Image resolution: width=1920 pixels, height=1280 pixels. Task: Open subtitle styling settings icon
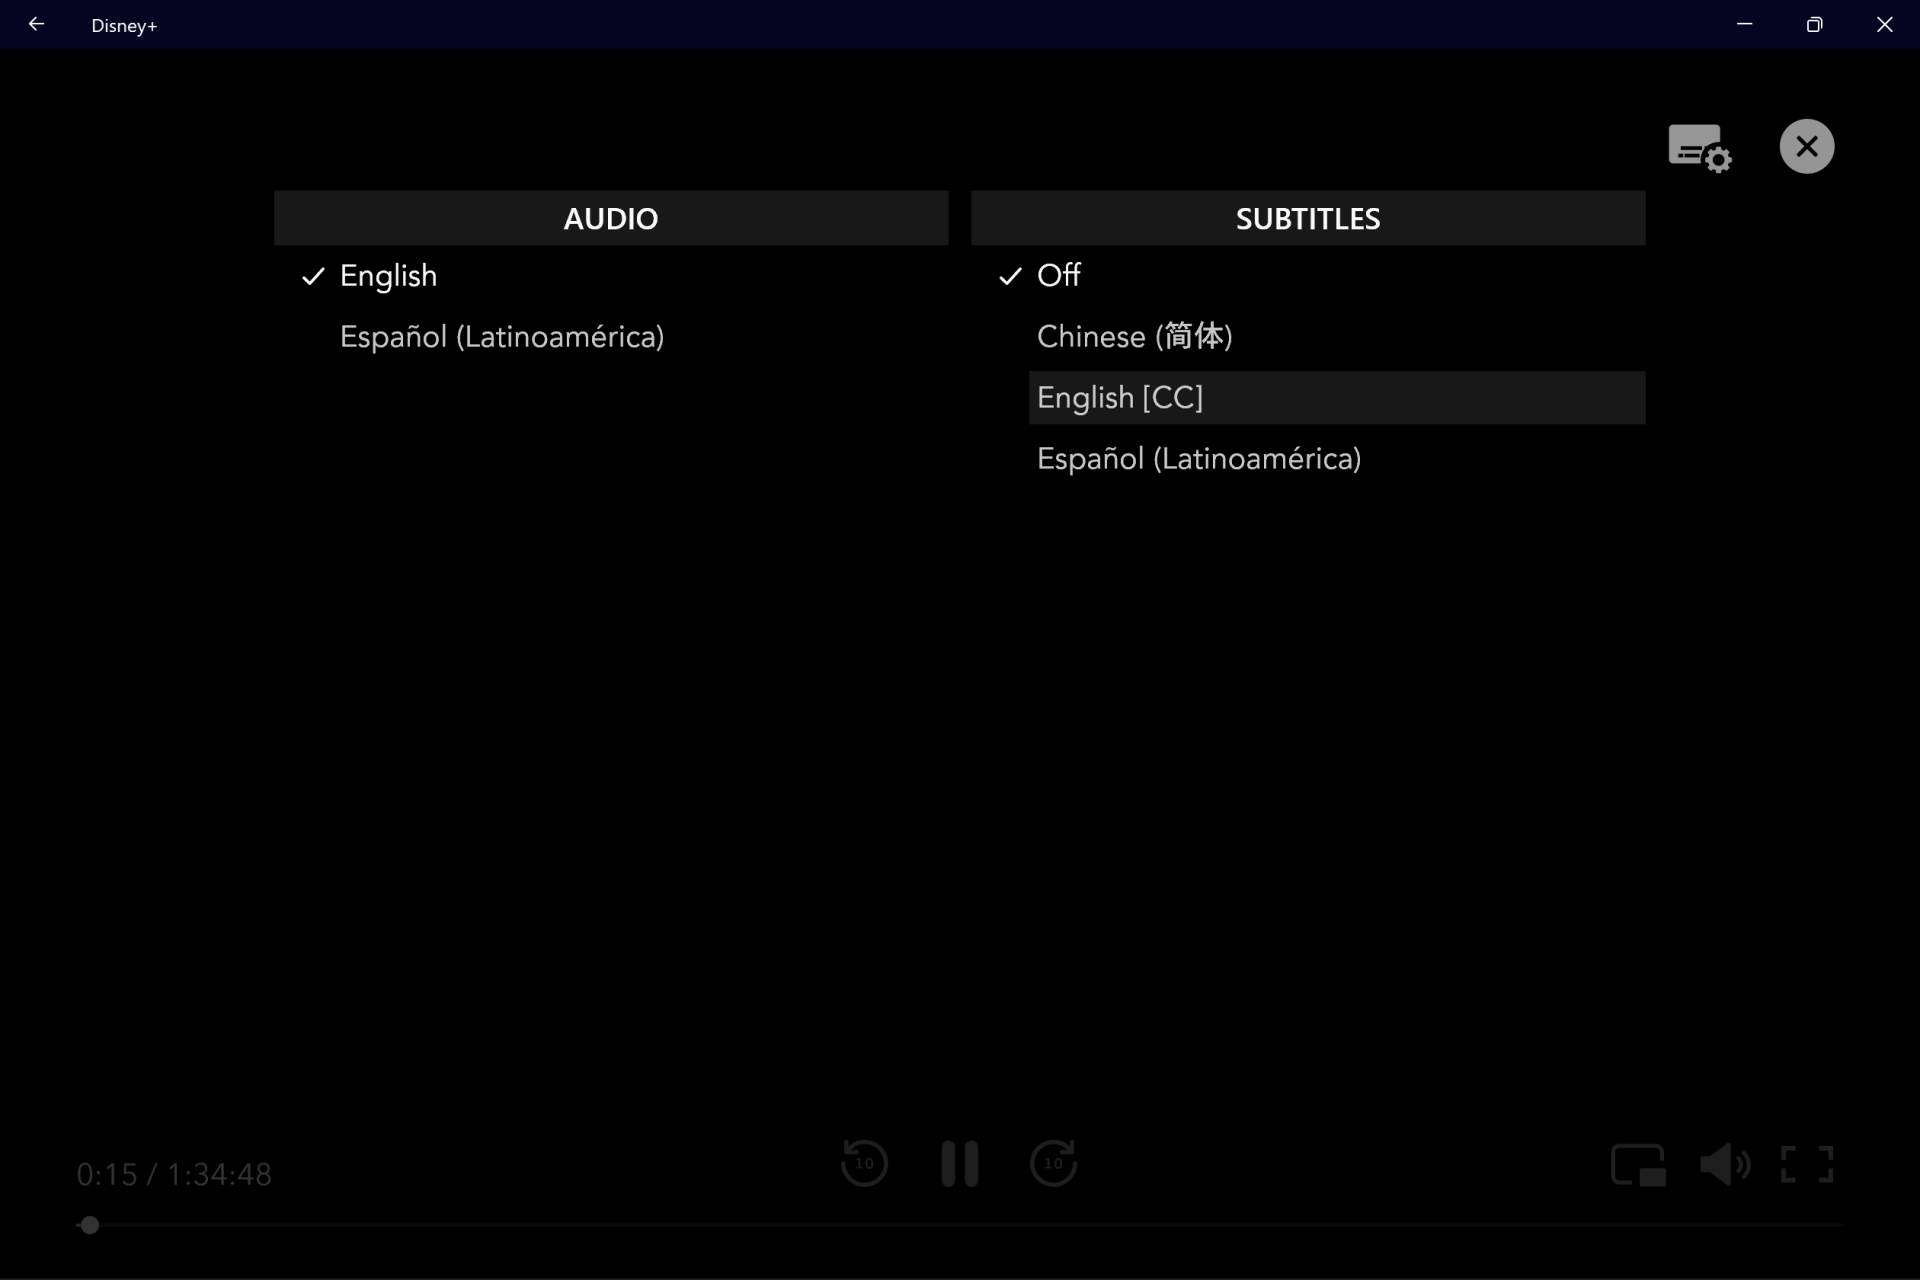(1699, 148)
